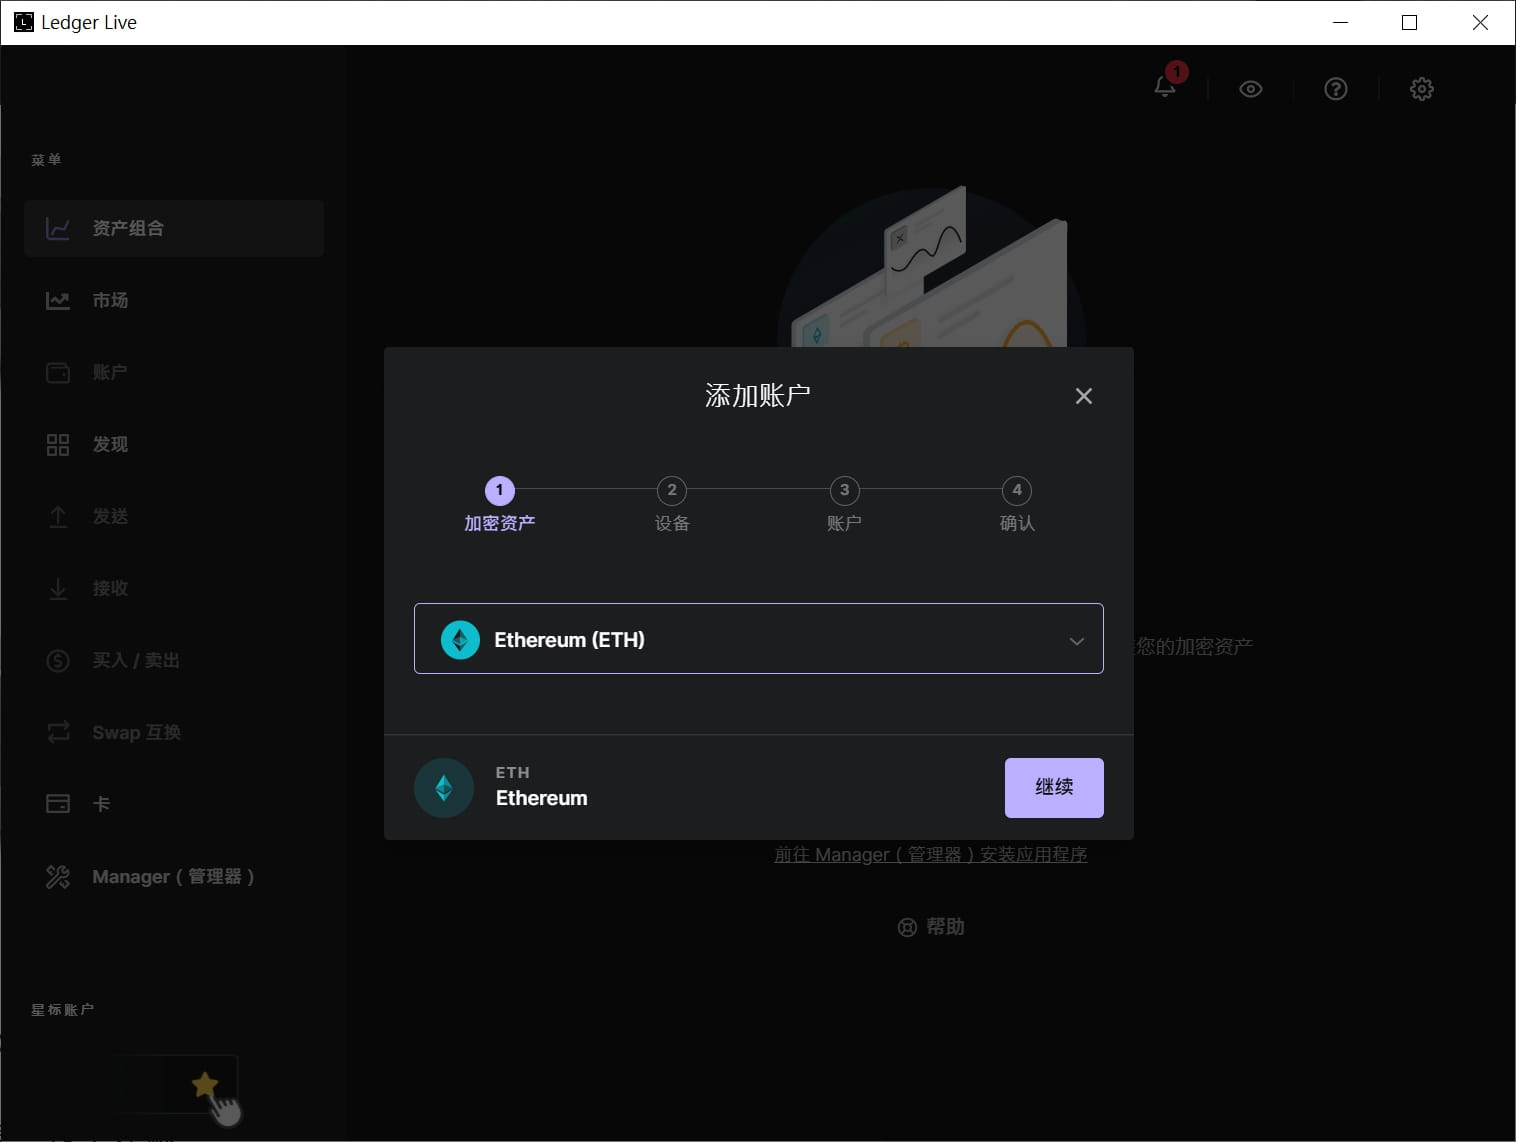Open 账户 menu item
The image size is (1516, 1142).
tap(174, 372)
